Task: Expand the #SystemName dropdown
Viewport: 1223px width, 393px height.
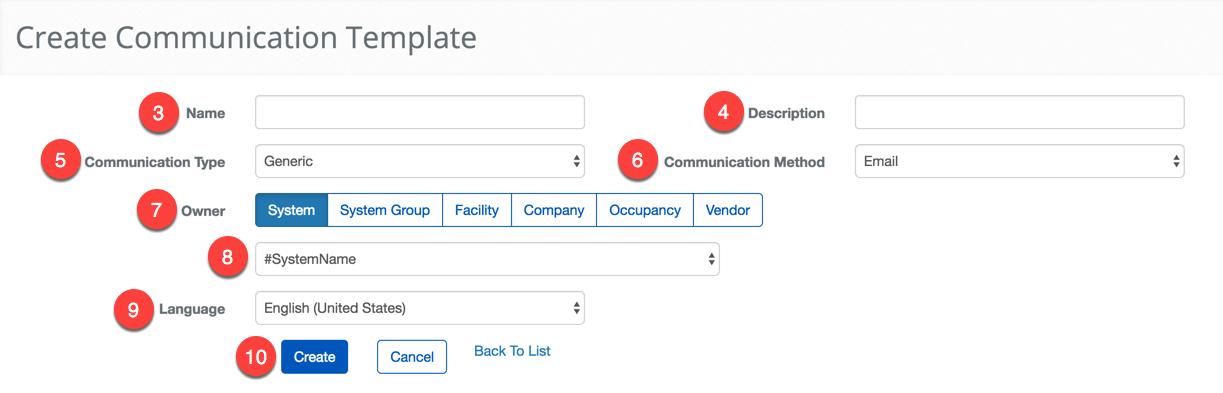Action: pos(487,259)
